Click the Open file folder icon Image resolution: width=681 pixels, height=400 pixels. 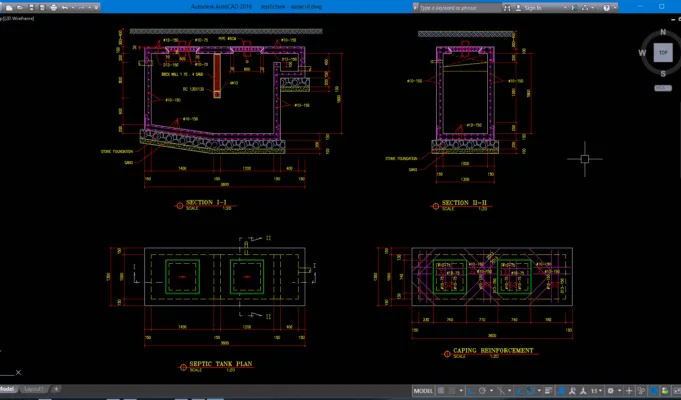(x=20, y=7)
